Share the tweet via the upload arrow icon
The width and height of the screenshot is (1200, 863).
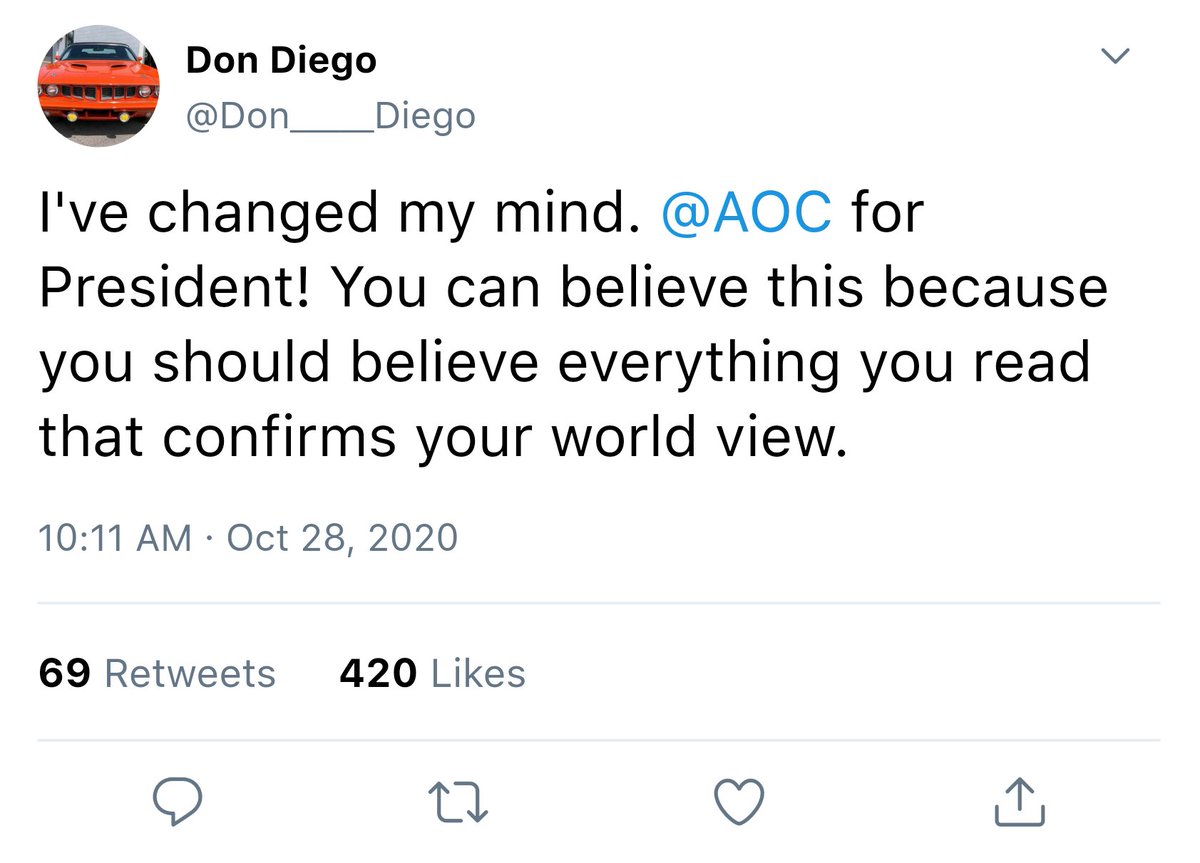[x=1022, y=802]
